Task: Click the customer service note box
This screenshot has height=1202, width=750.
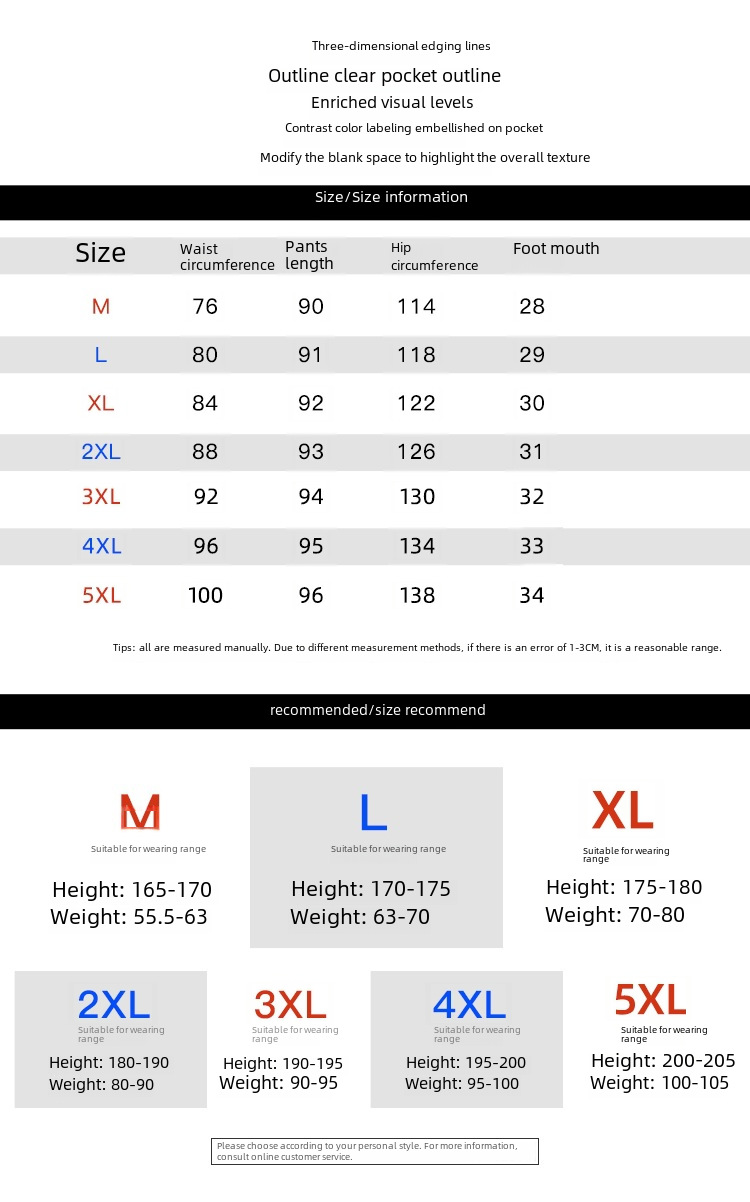Action: pyautogui.click(x=375, y=1151)
